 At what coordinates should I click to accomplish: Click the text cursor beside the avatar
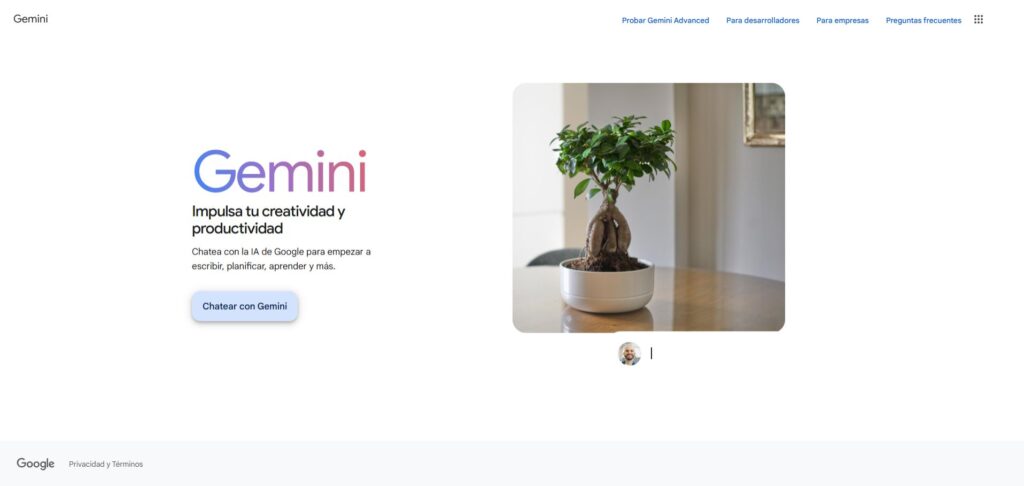[651, 353]
